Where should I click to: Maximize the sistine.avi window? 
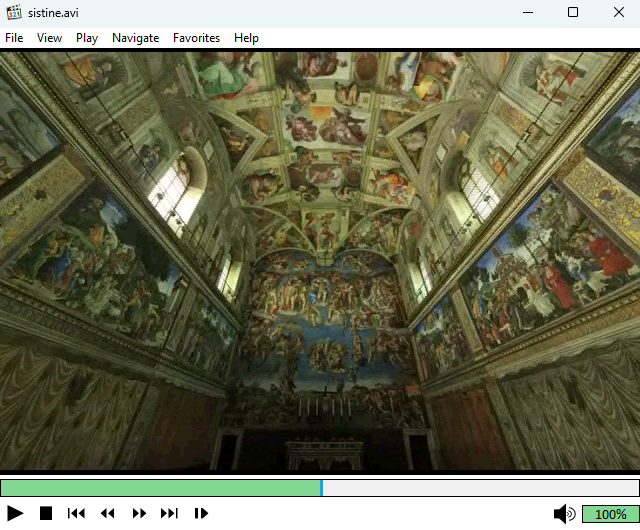[573, 12]
